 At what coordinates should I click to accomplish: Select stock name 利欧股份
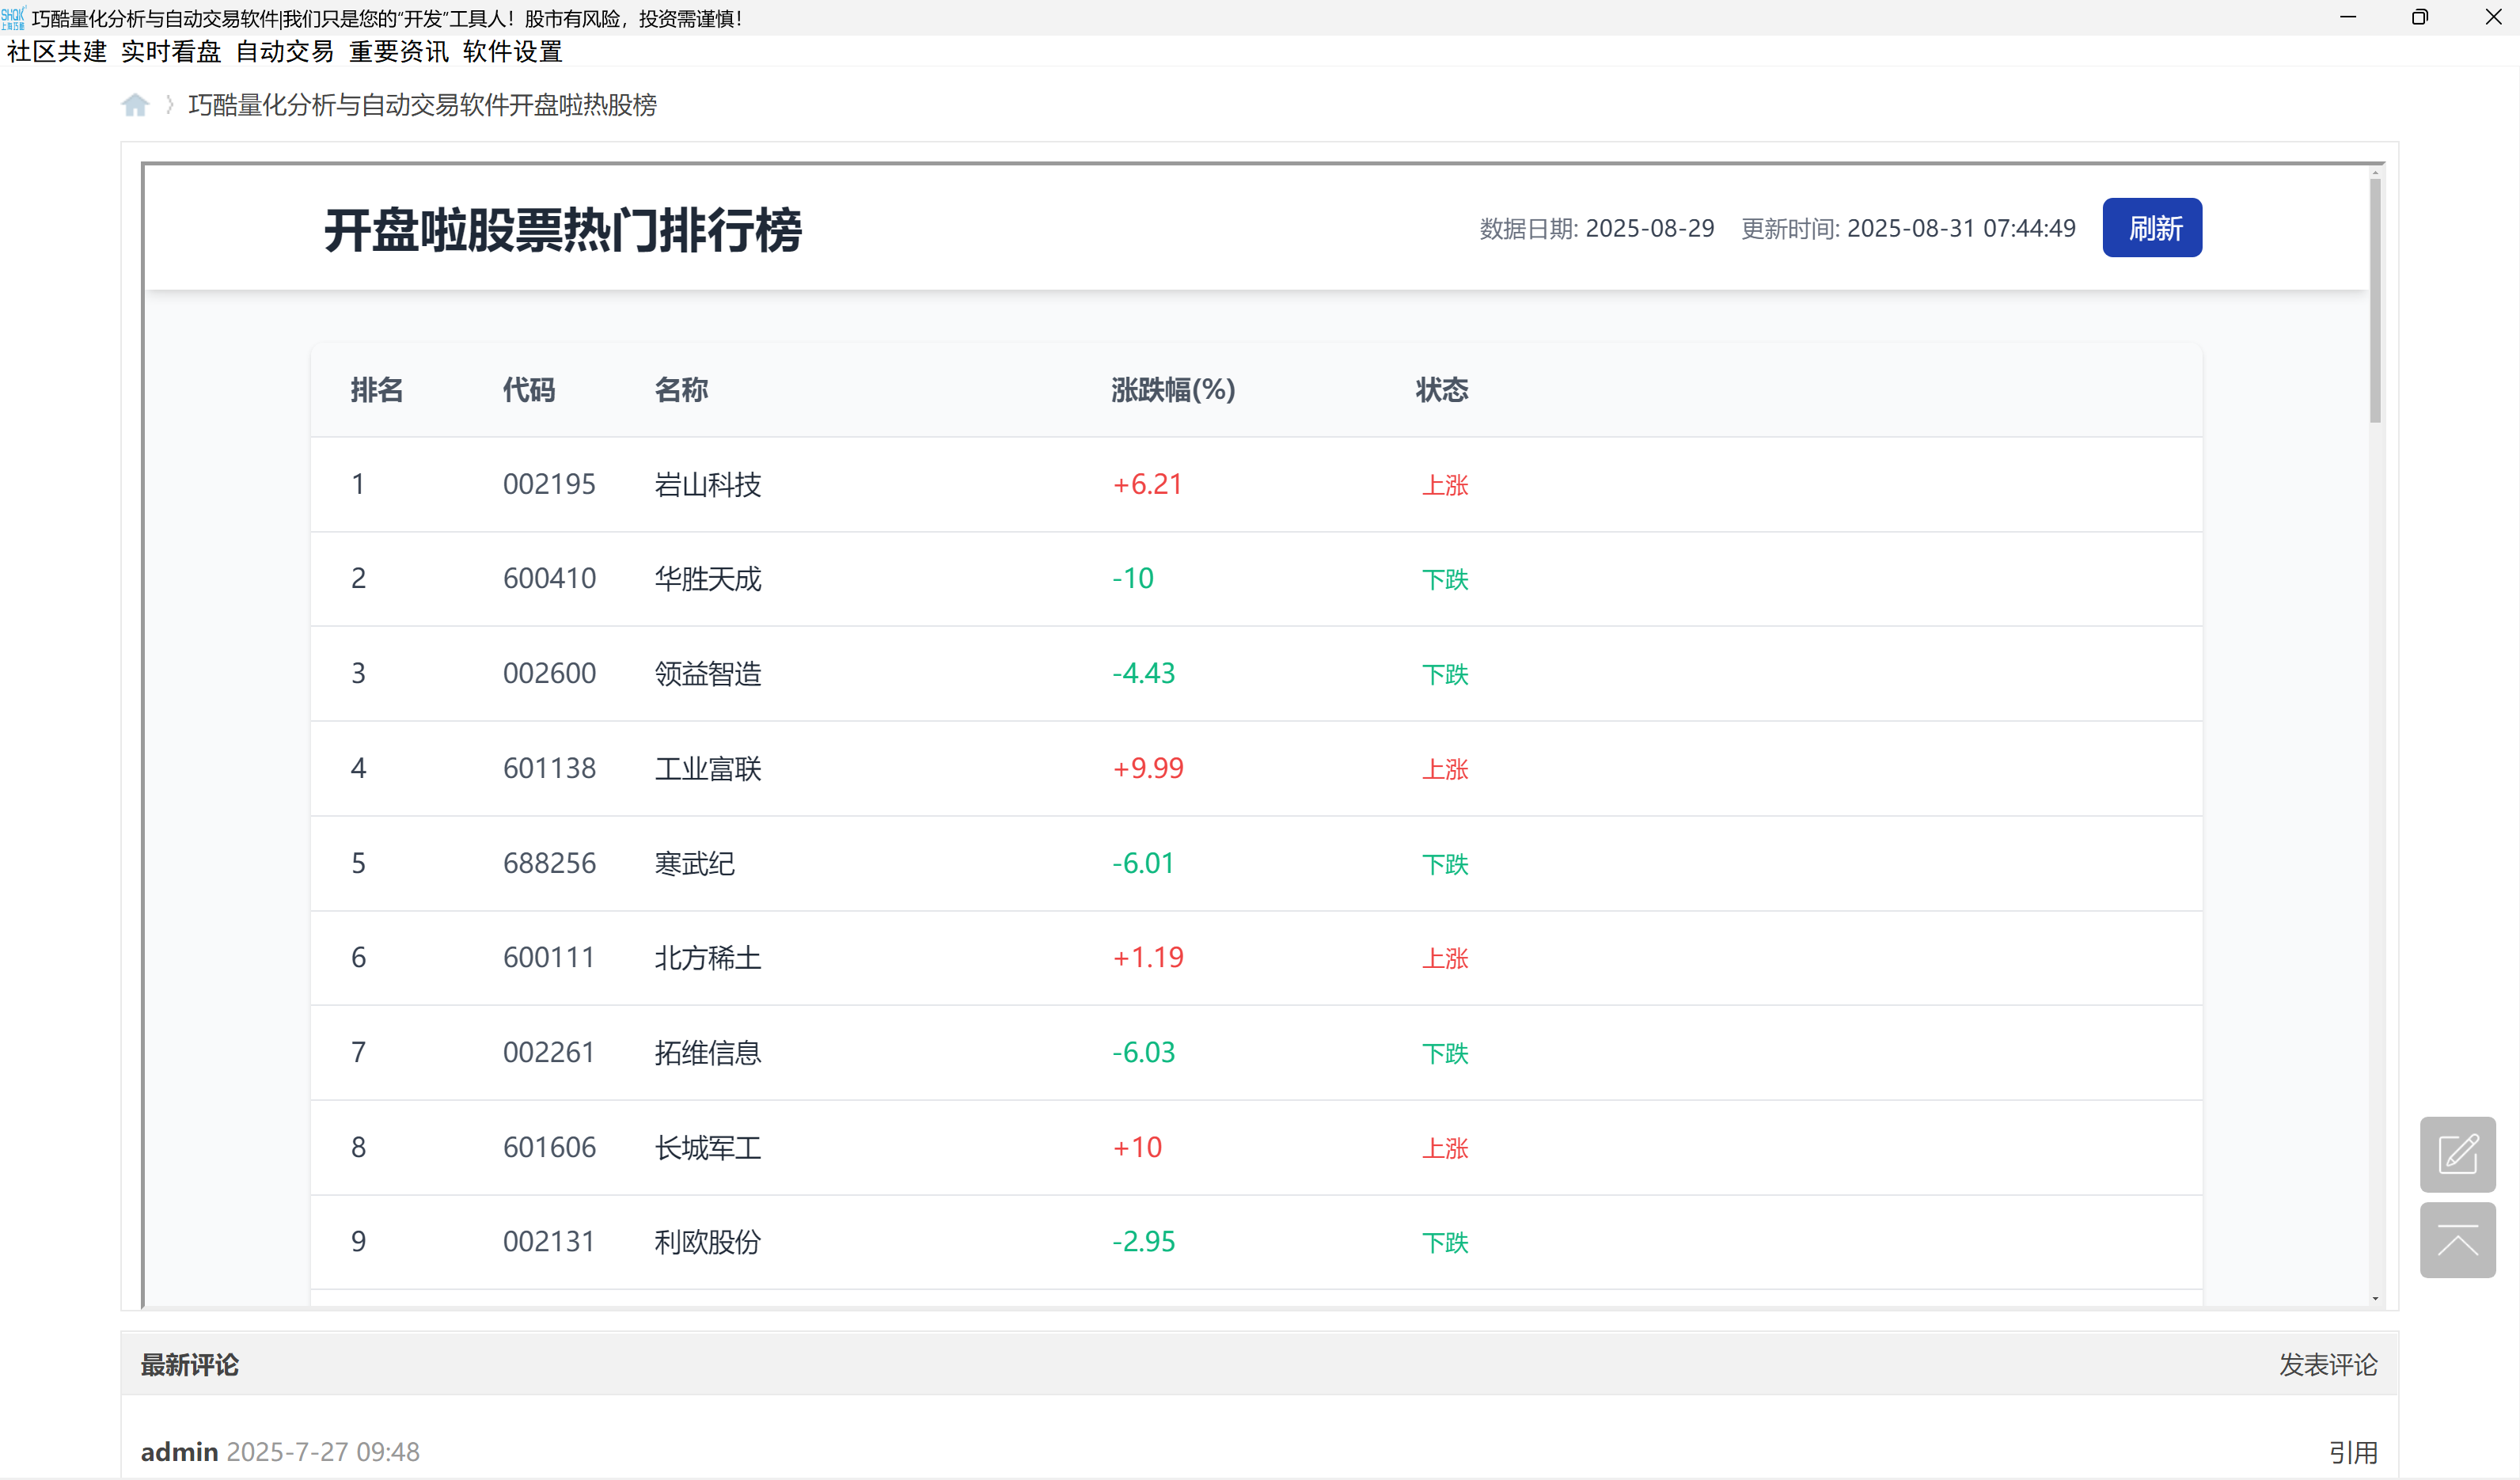pyautogui.click(x=708, y=1242)
